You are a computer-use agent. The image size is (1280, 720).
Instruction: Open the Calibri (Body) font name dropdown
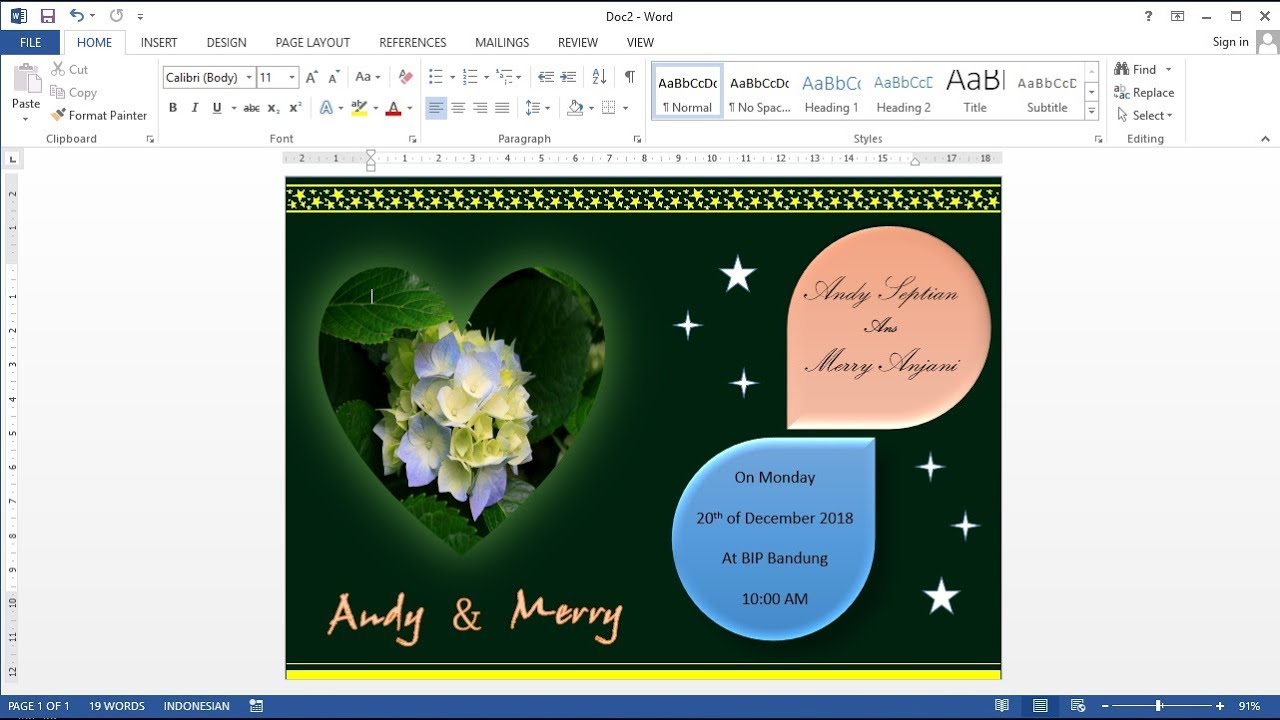249,77
